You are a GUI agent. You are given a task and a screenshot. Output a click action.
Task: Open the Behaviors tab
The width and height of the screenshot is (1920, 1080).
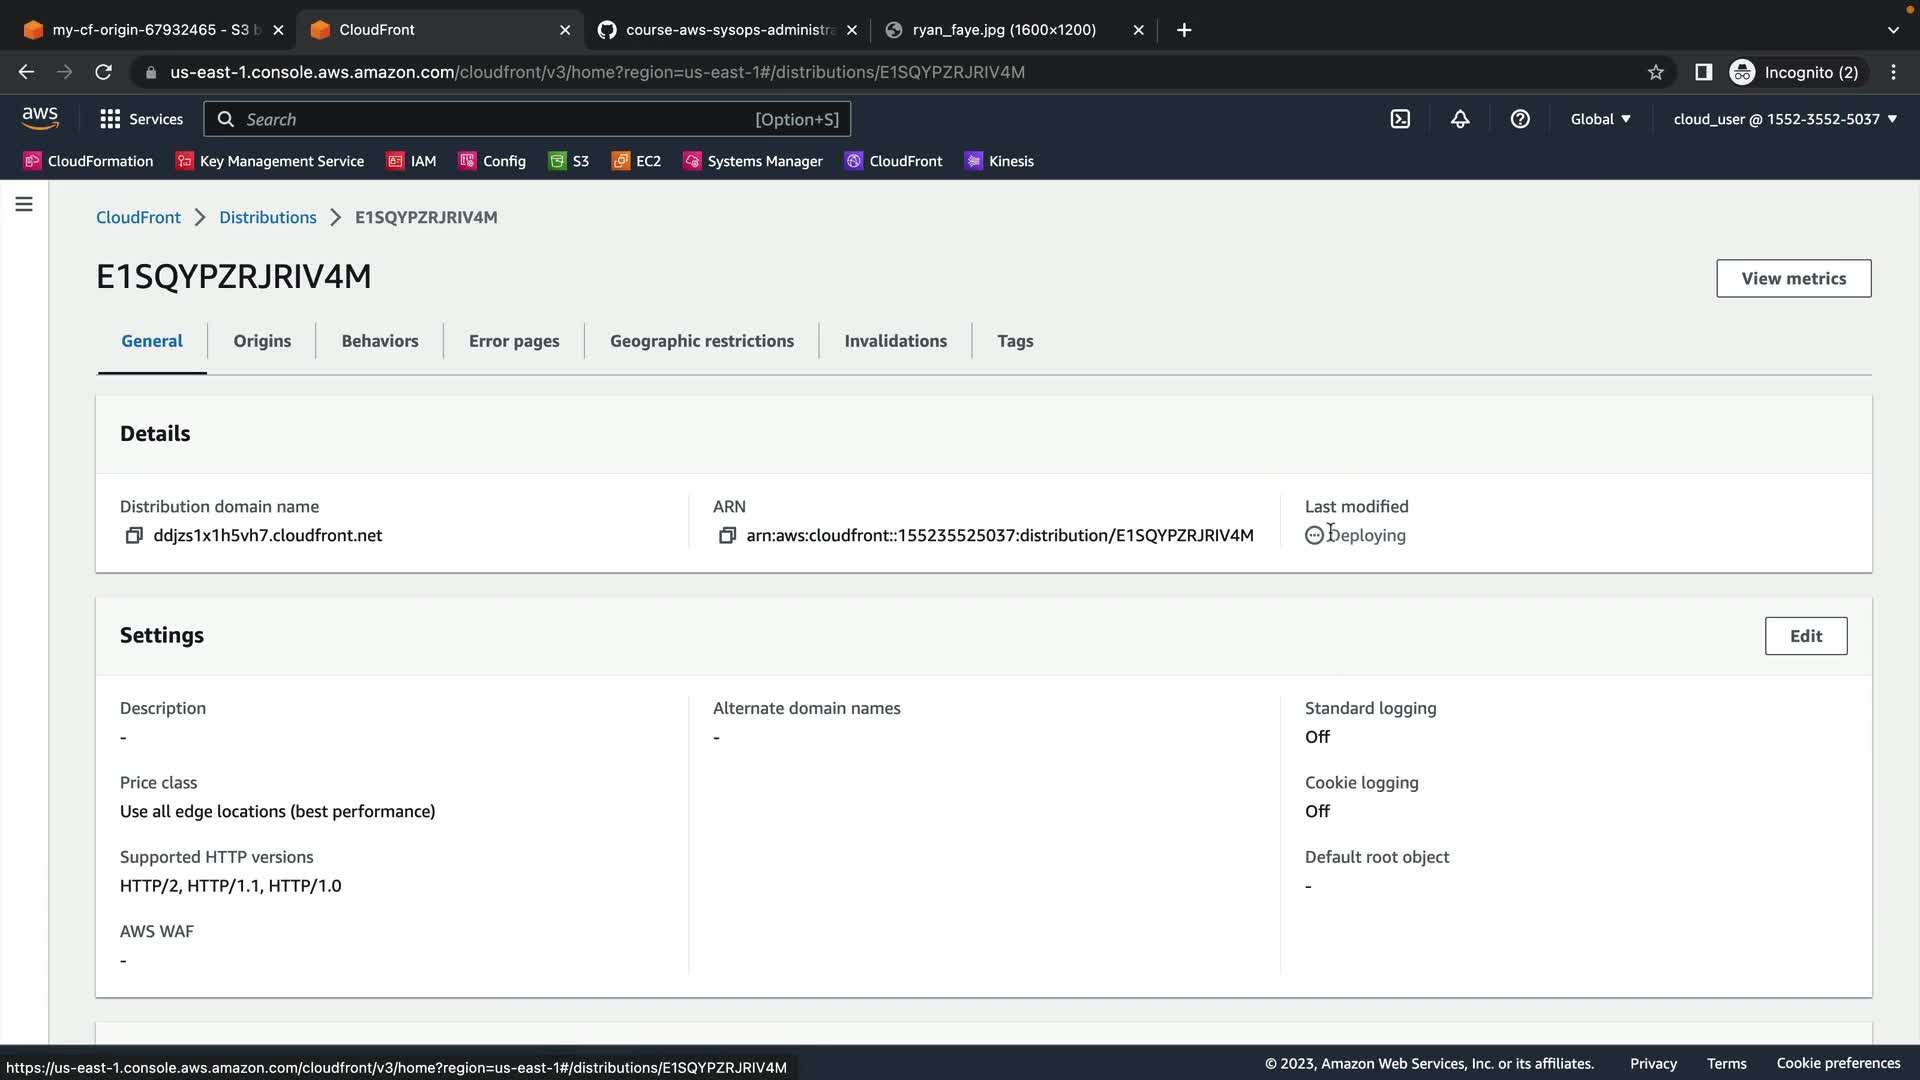(380, 341)
